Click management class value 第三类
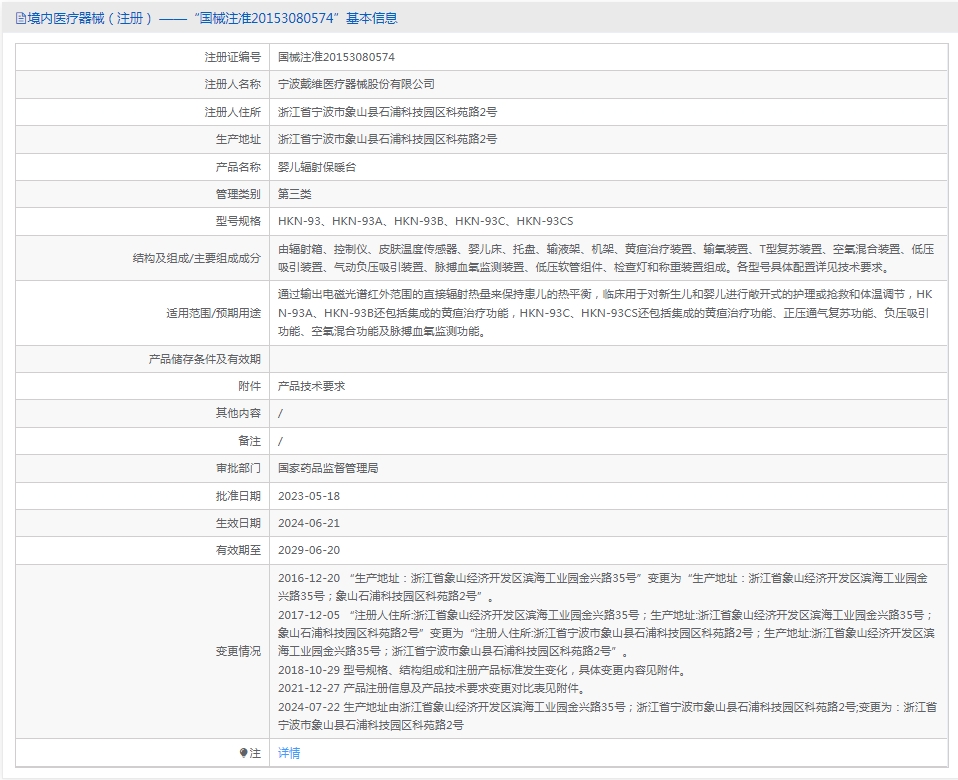958x780 pixels. pyautogui.click(x=294, y=194)
